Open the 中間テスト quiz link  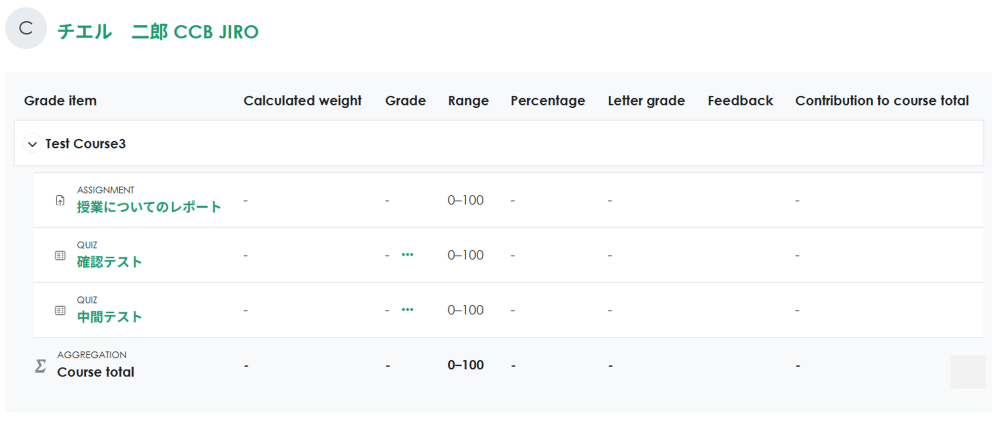coord(110,317)
